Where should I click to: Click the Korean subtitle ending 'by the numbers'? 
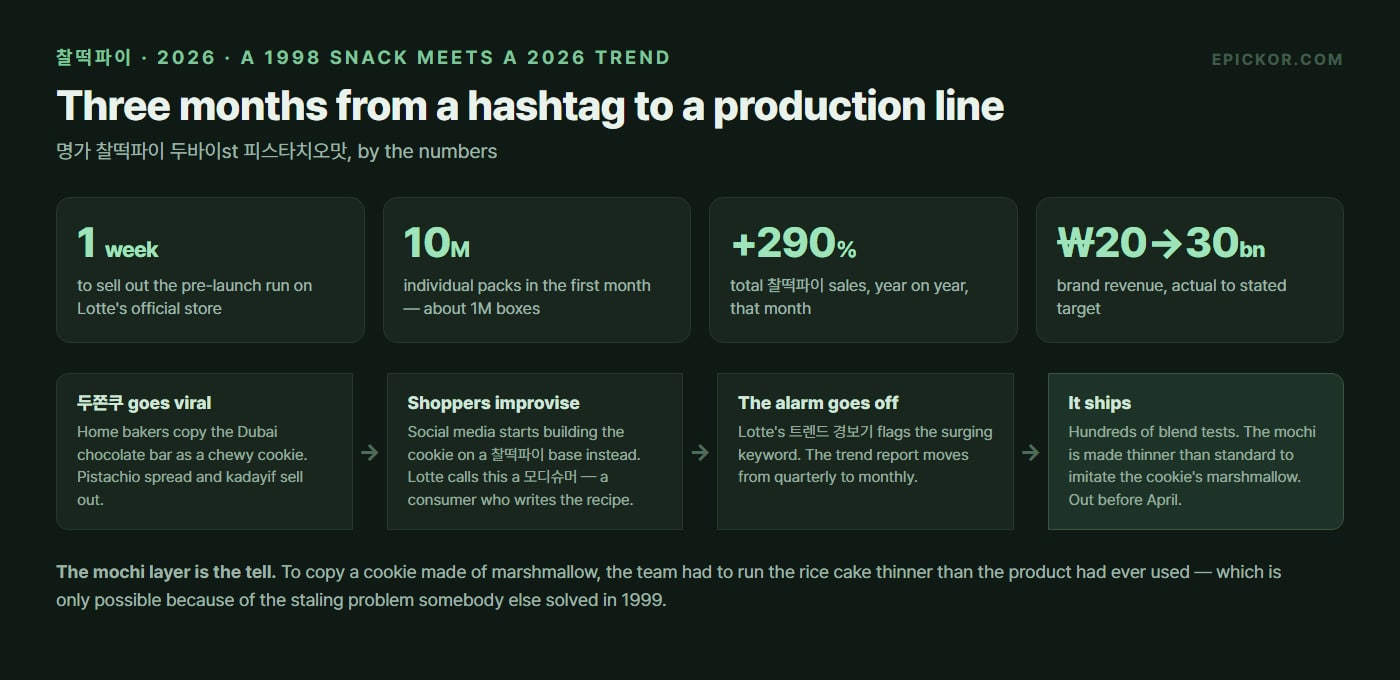coord(277,152)
